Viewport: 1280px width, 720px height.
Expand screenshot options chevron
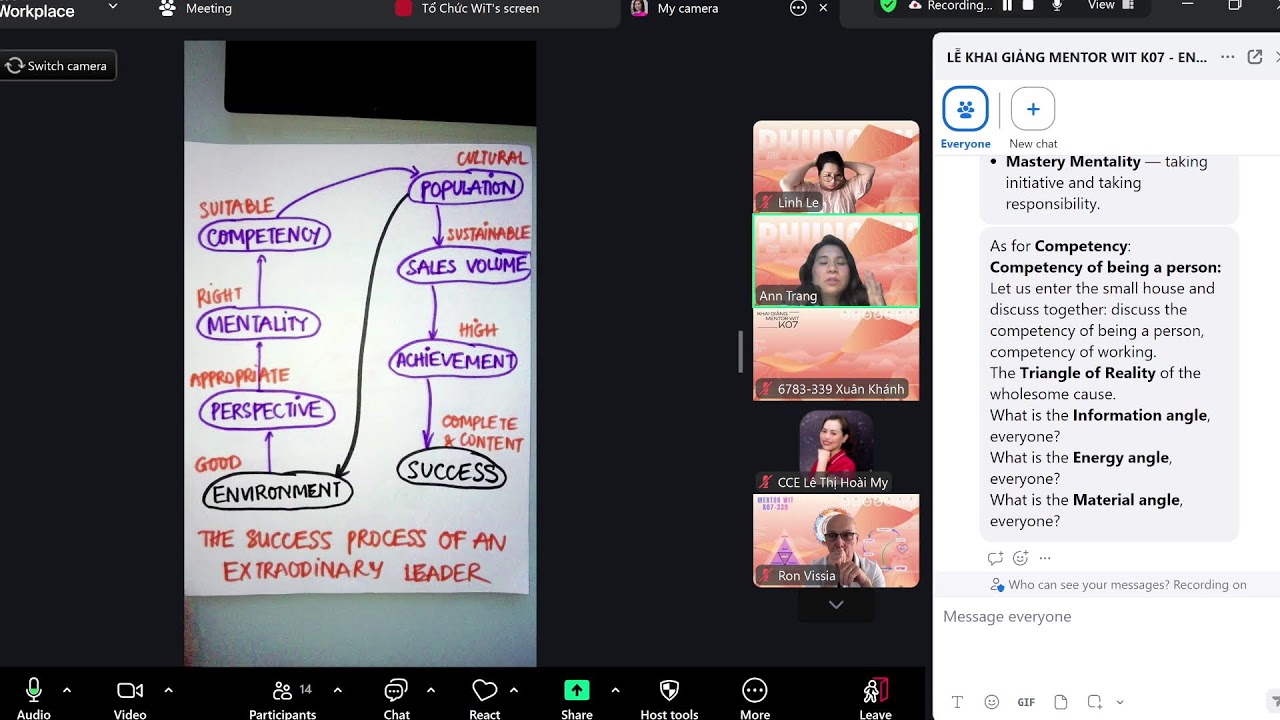(x=1120, y=702)
